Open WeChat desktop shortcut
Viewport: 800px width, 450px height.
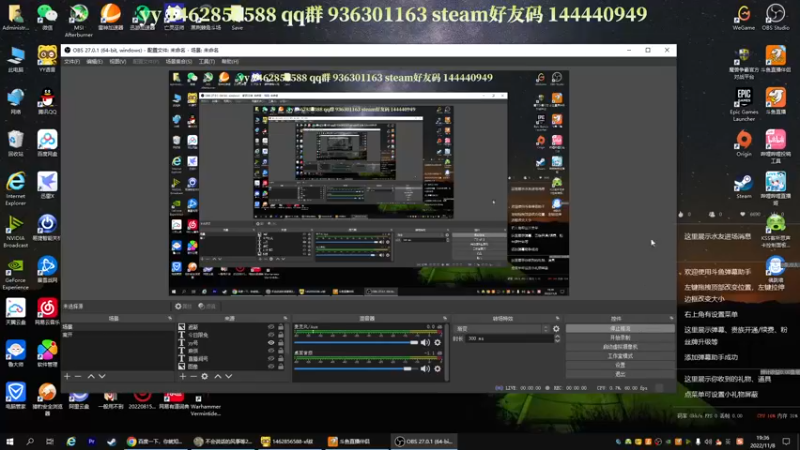[47, 17]
